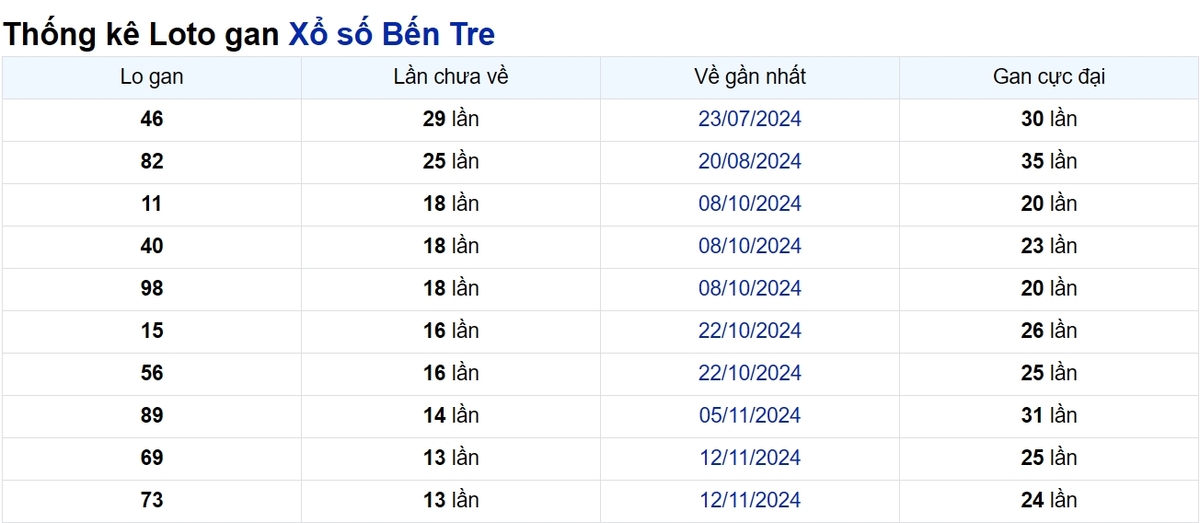Open the 22/10/2024 date for lo 56

pos(750,373)
